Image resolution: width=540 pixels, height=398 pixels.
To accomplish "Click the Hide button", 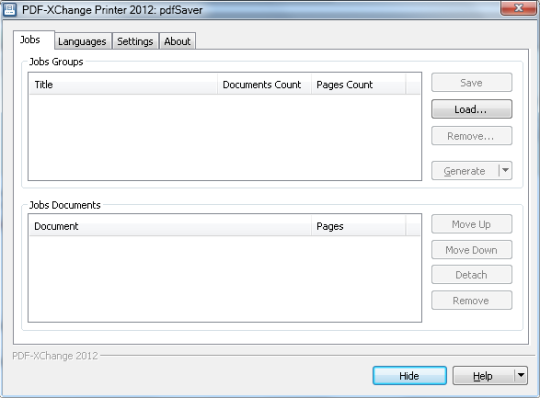I will 409,376.
